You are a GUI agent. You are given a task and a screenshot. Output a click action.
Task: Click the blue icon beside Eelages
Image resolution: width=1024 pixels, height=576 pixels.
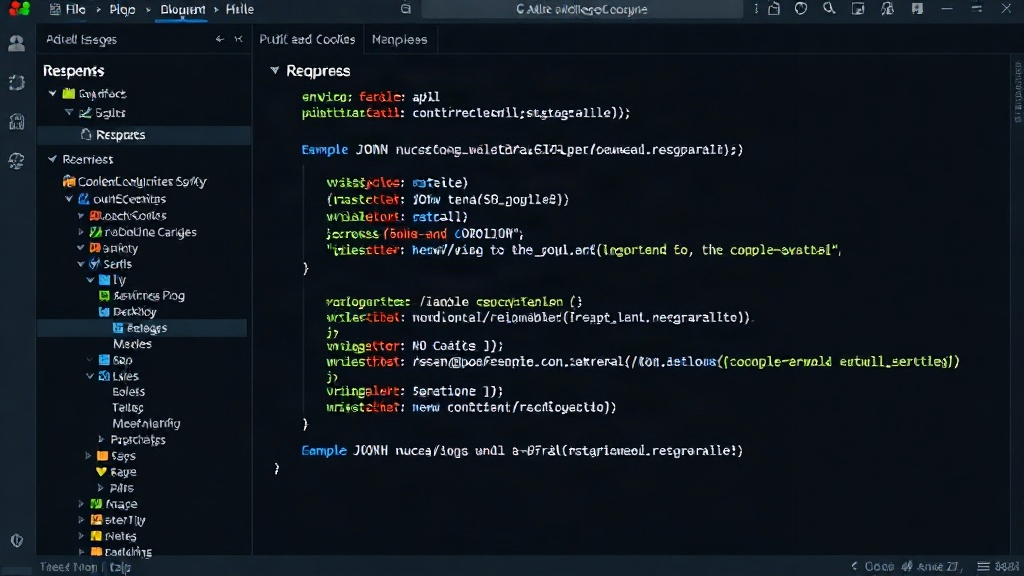pyautogui.click(x=118, y=328)
